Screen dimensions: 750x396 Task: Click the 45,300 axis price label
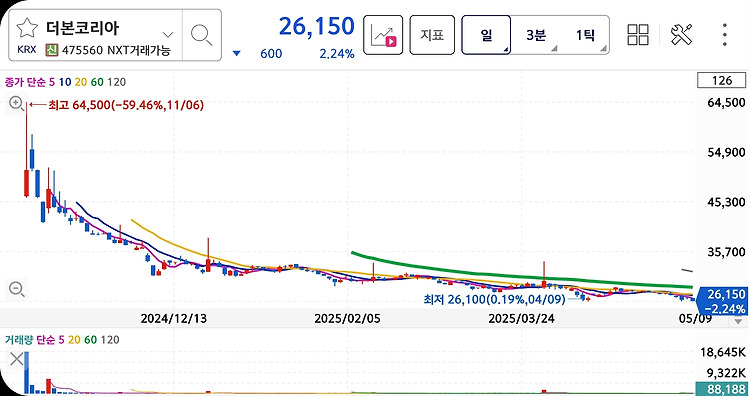click(726, 202)
